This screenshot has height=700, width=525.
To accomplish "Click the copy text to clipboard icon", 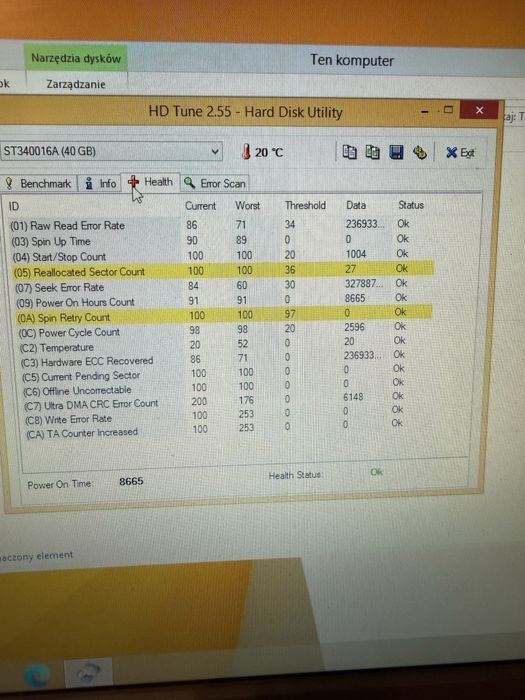I will point(350,152).
